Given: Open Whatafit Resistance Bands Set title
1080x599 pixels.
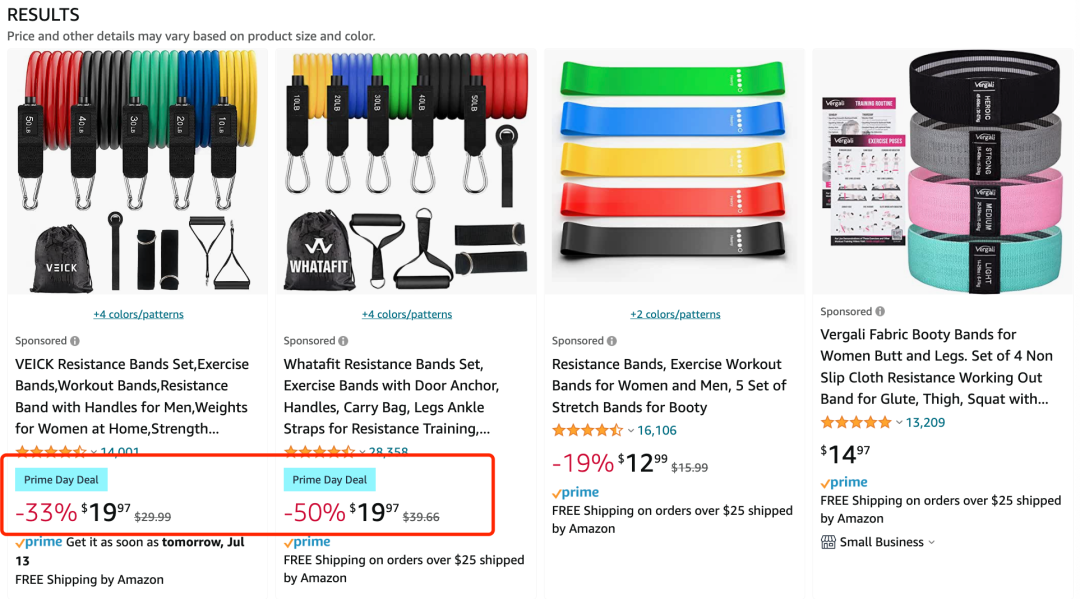Looking at the screenshot, I should click(x=391, y=396).
